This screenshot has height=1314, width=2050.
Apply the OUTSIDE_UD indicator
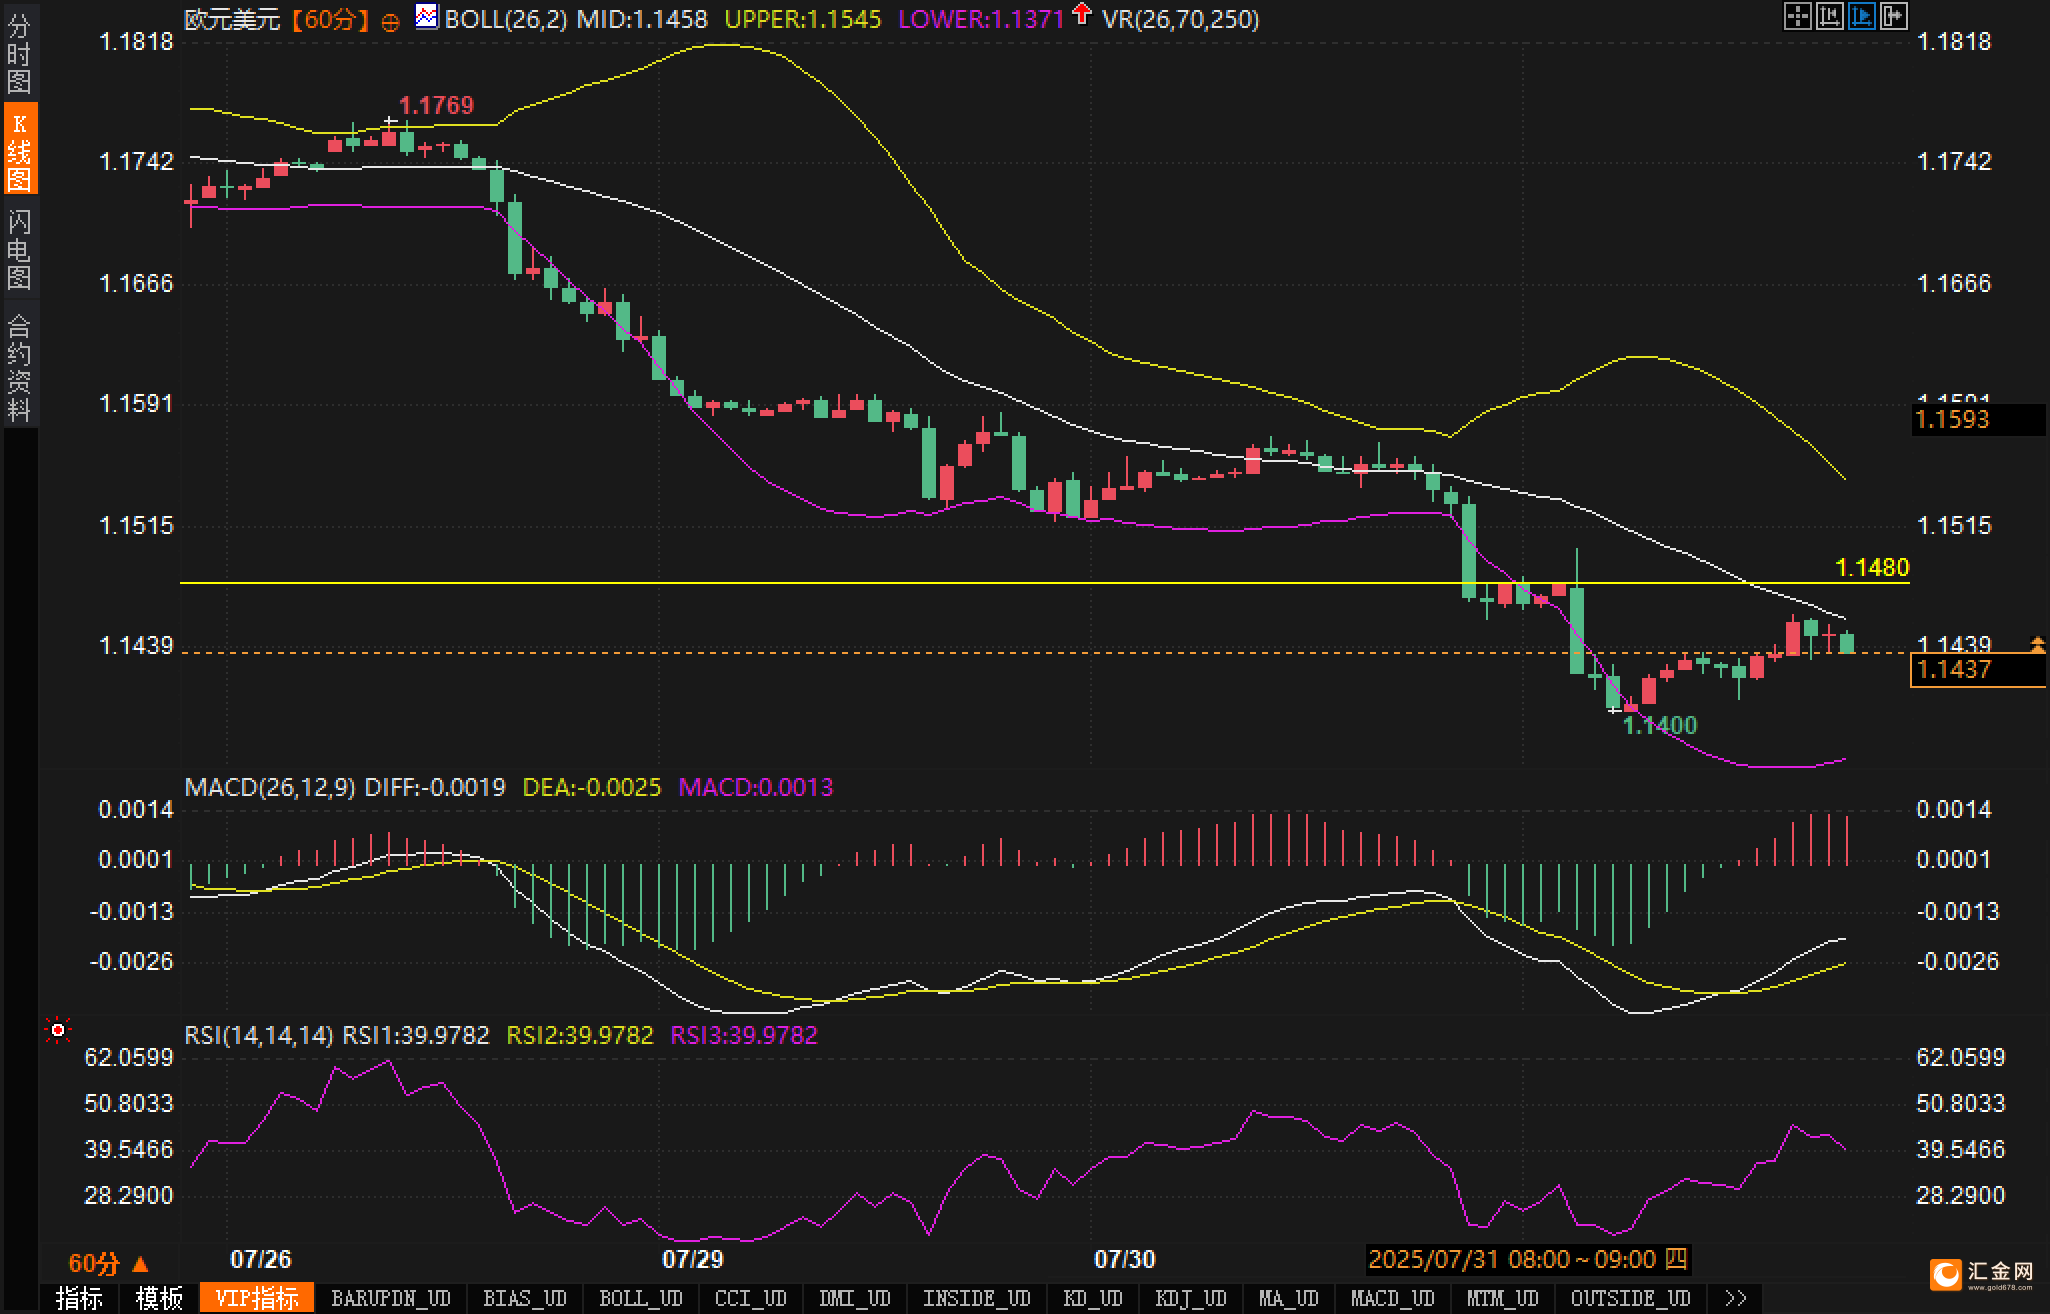point(1631,1298)
